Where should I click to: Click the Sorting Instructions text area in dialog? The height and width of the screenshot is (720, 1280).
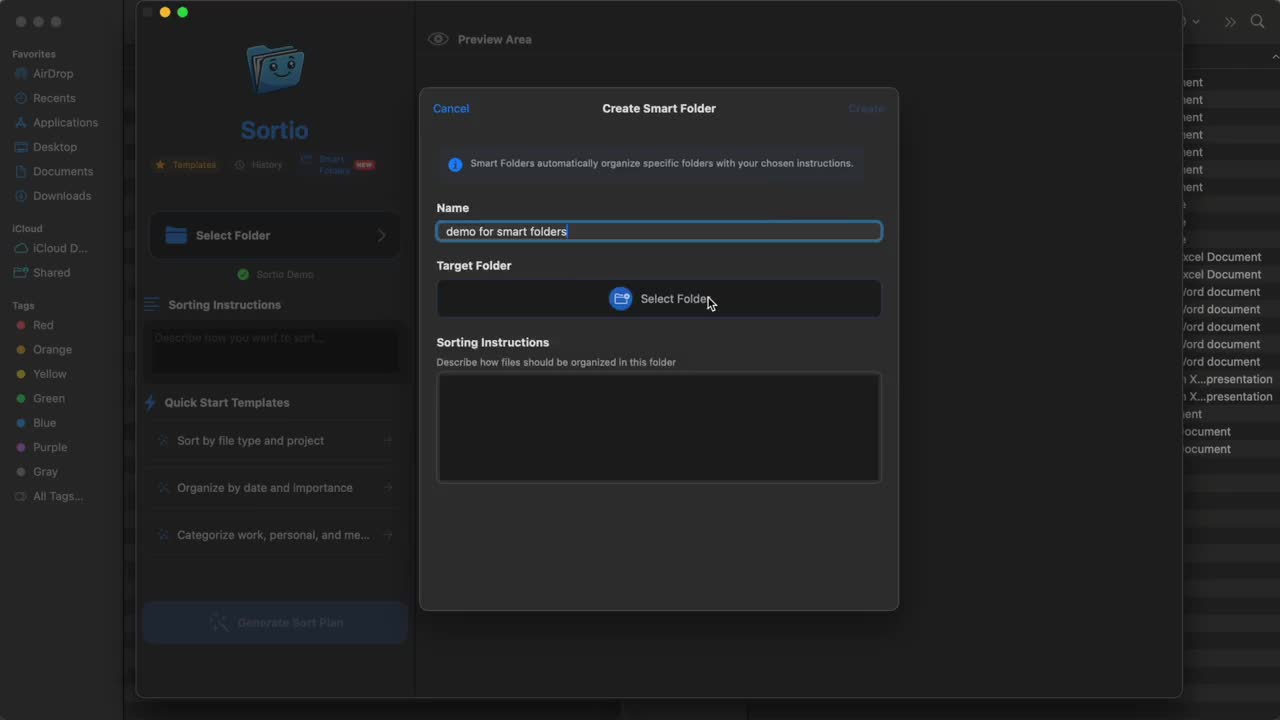(659, 428)
